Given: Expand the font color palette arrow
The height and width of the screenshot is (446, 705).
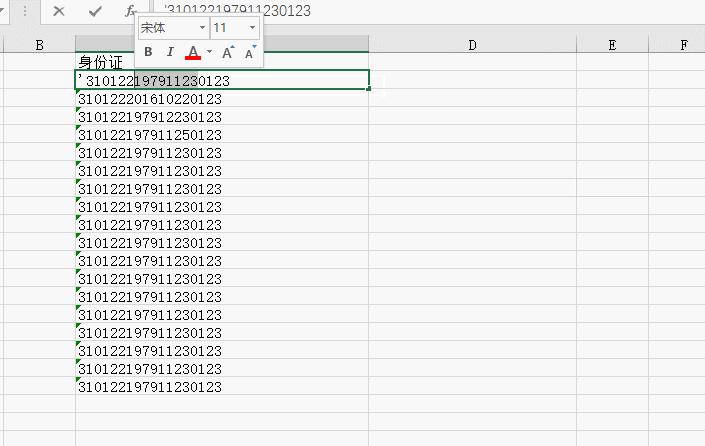Looking at the screenshot, I should [x=209, y=52].
